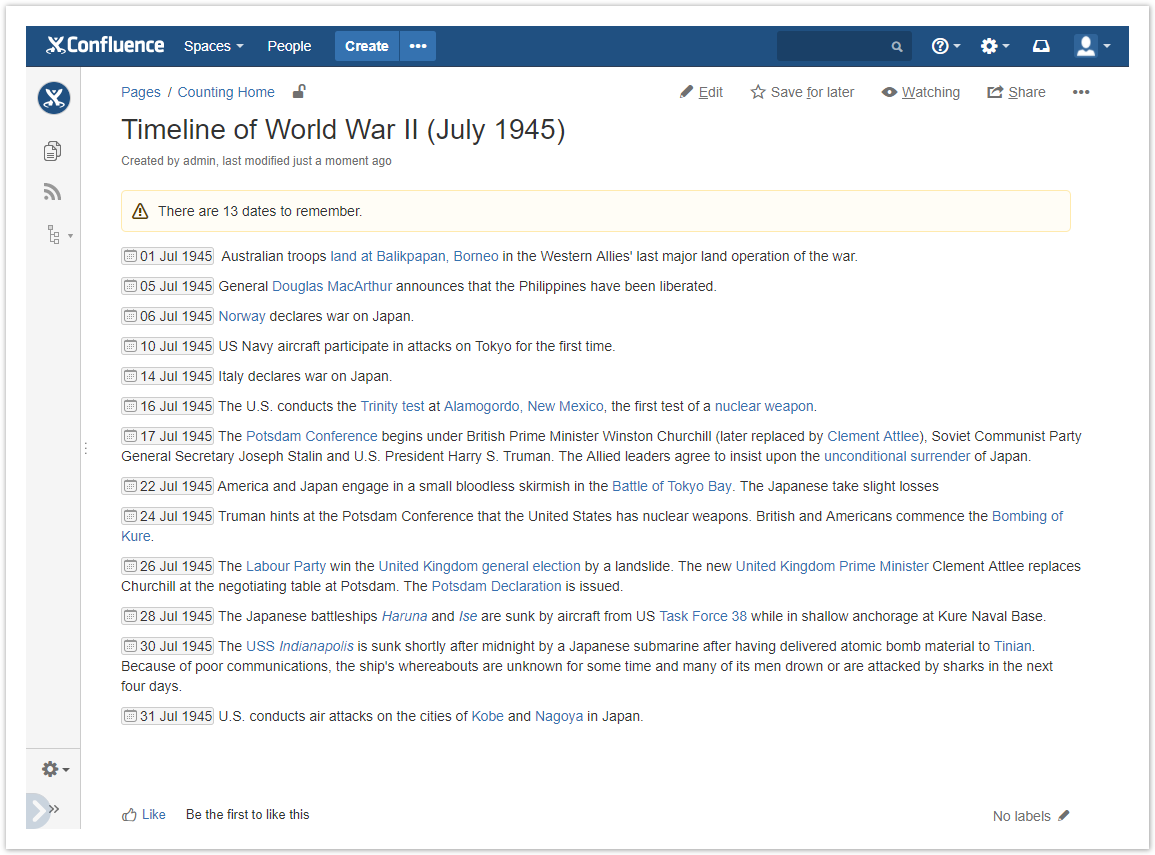Viewport: 1155px width, 855px height.
Task: Open the Ise battleship link
Action: click(468, 616)
